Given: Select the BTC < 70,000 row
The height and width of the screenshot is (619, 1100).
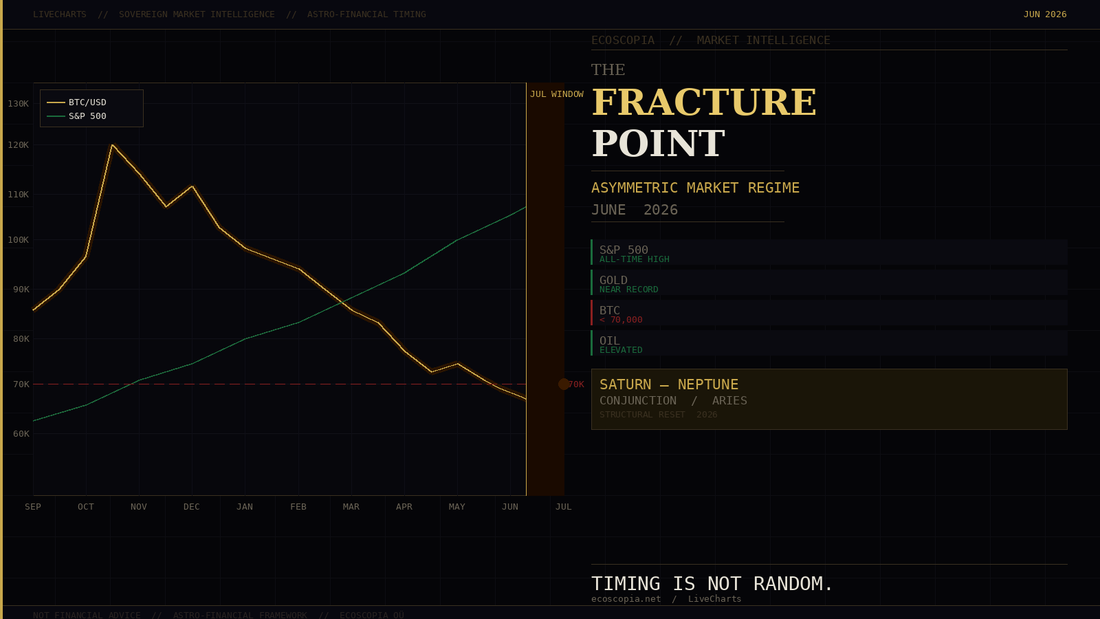Looking at the screenshot, I should (829, 313).
